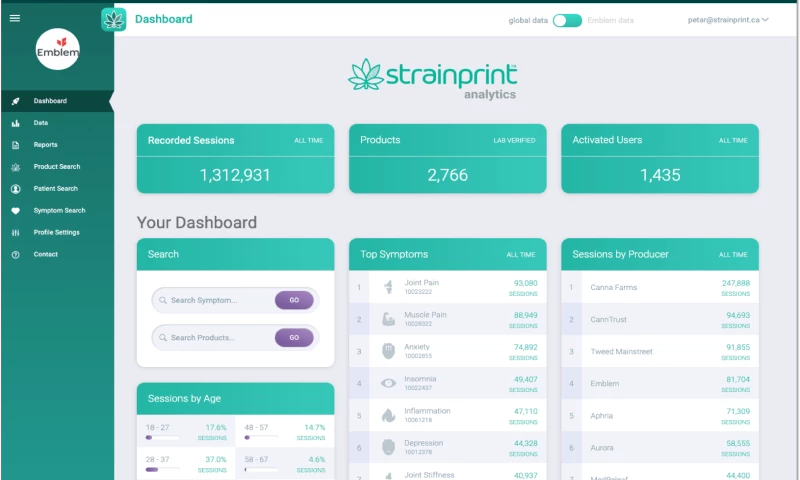Click the Contact question mark icon
800x480 pixels.
pyautogui.click(x=16, y=255)
